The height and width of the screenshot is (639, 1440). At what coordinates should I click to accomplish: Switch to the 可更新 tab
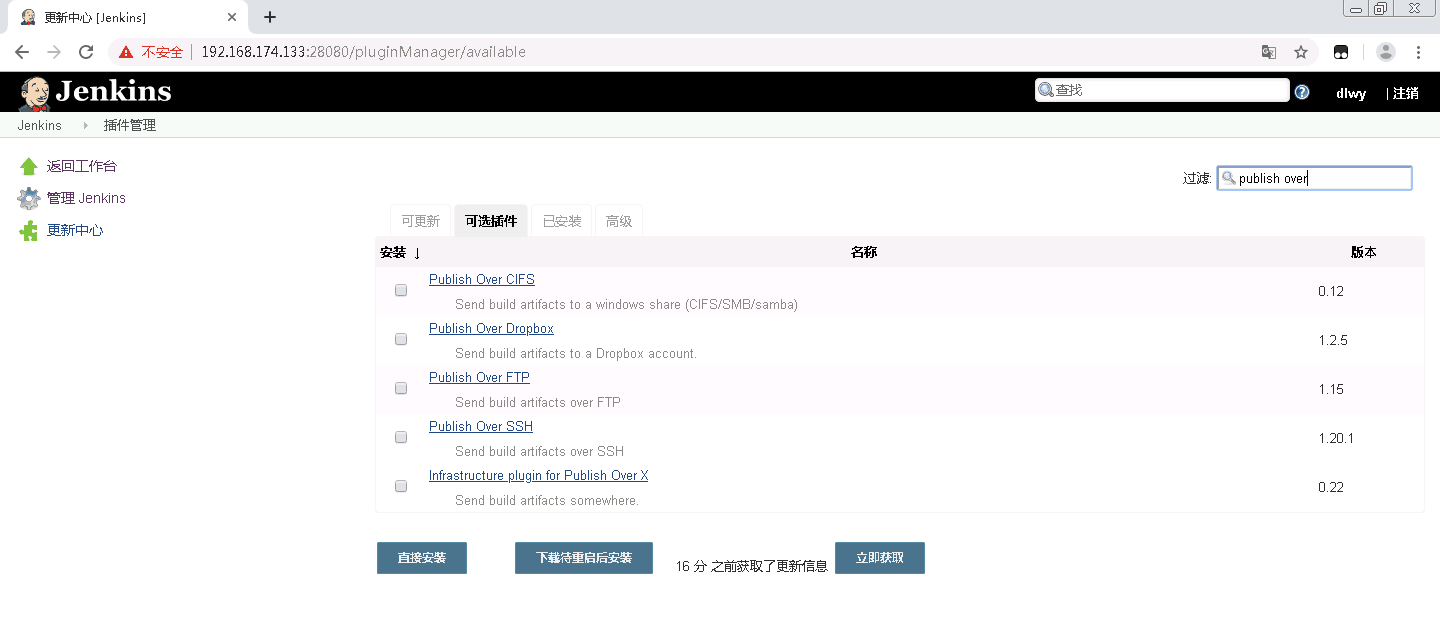pyautogui.click(x=420, y=221)
